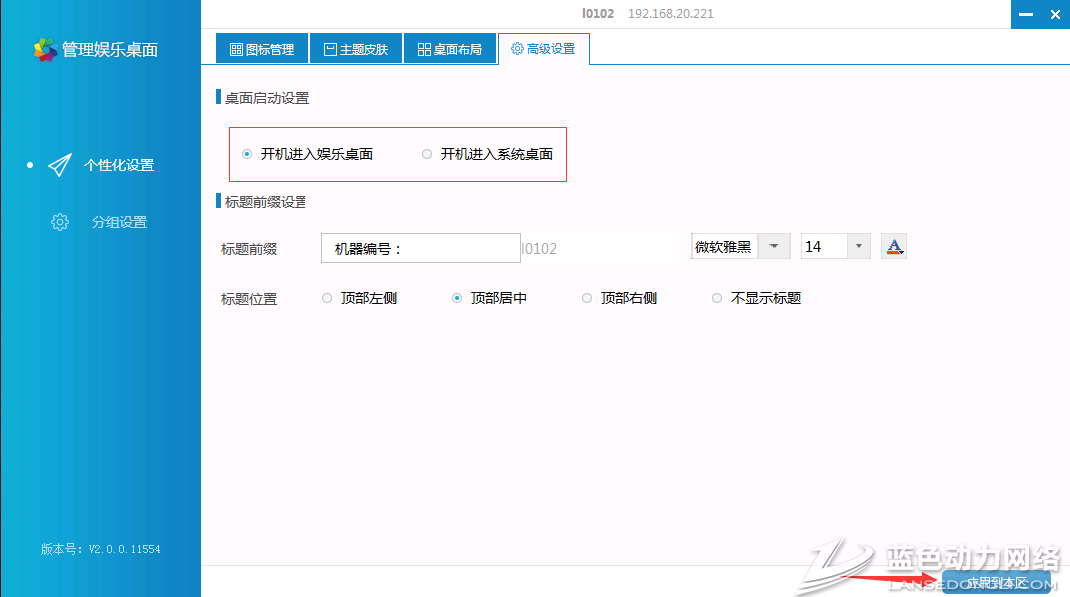Select the paper plane icon beside 个性化设置
This screenshot has height=597, width=1070.
coord(61,165)
